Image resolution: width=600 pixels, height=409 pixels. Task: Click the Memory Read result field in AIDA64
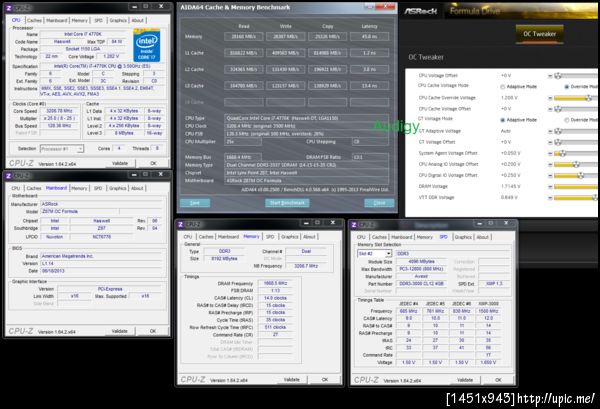(244, 37)
